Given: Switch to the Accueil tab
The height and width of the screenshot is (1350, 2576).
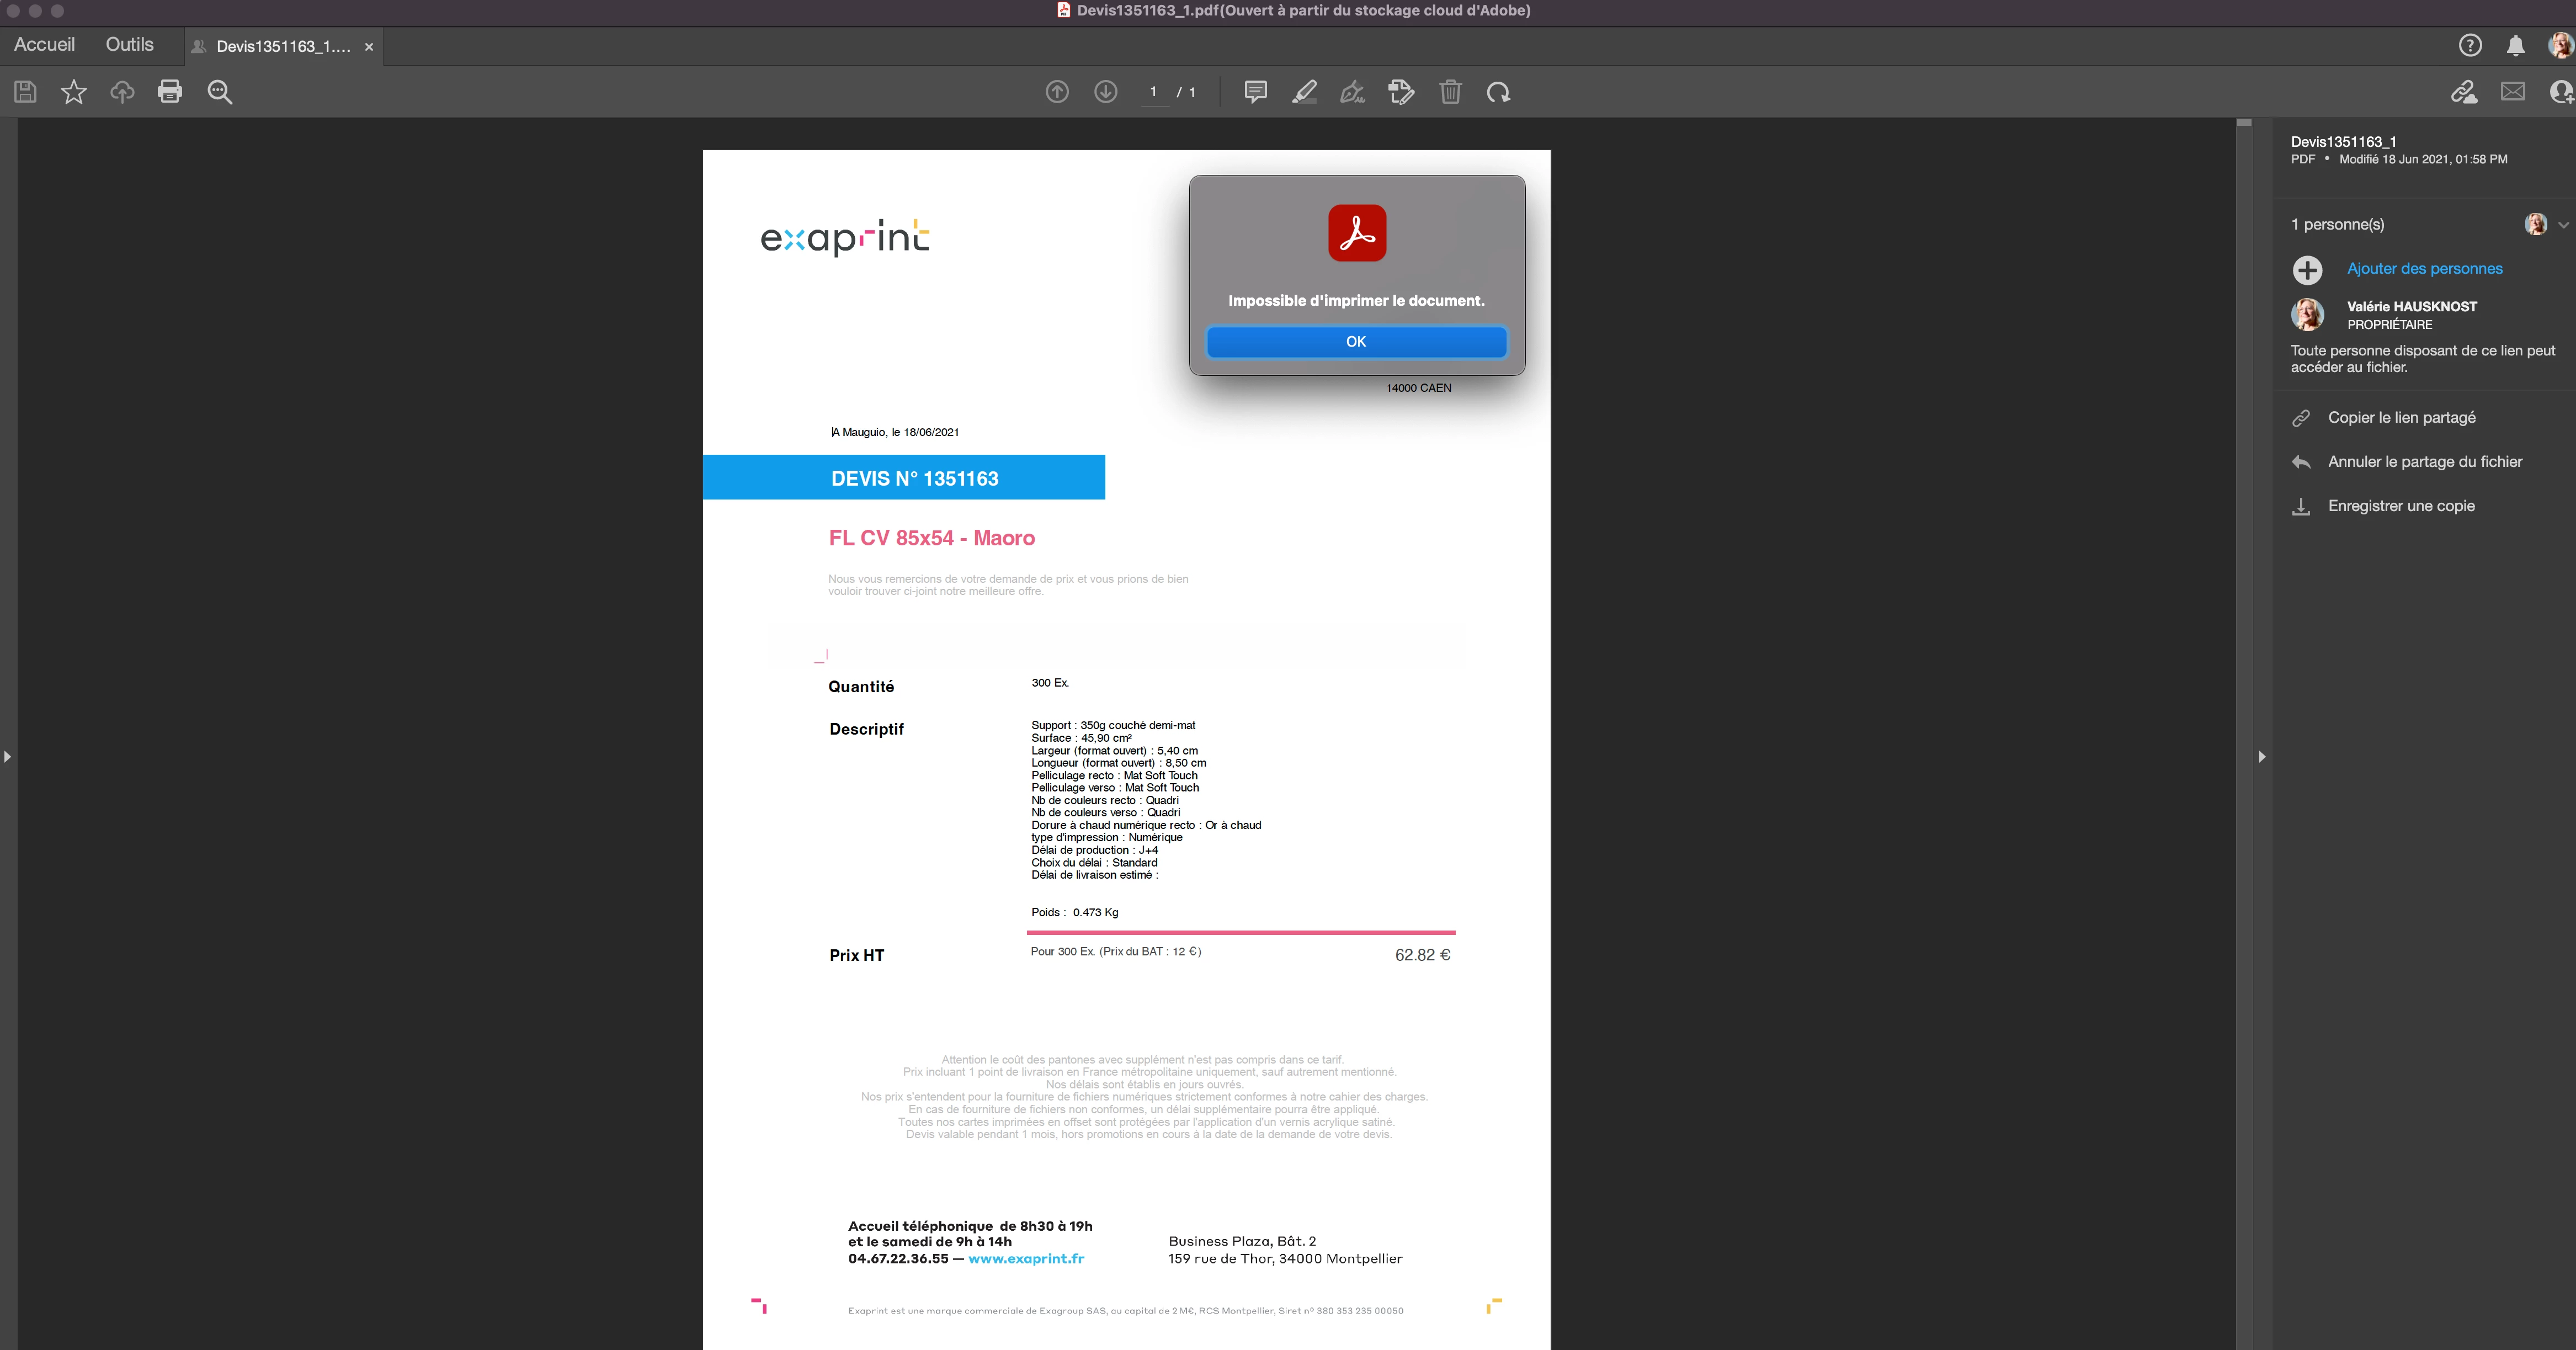Looking at the screenshot, I should pos(44,45).
